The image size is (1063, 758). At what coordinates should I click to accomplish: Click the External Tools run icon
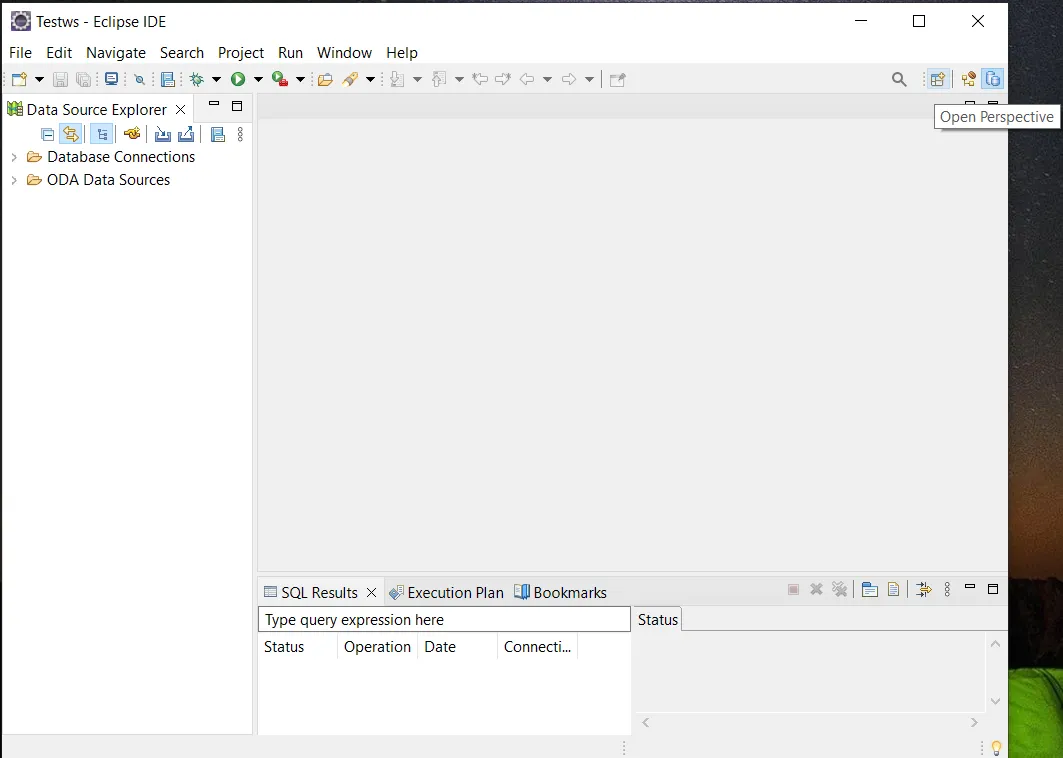coord(280,79)
